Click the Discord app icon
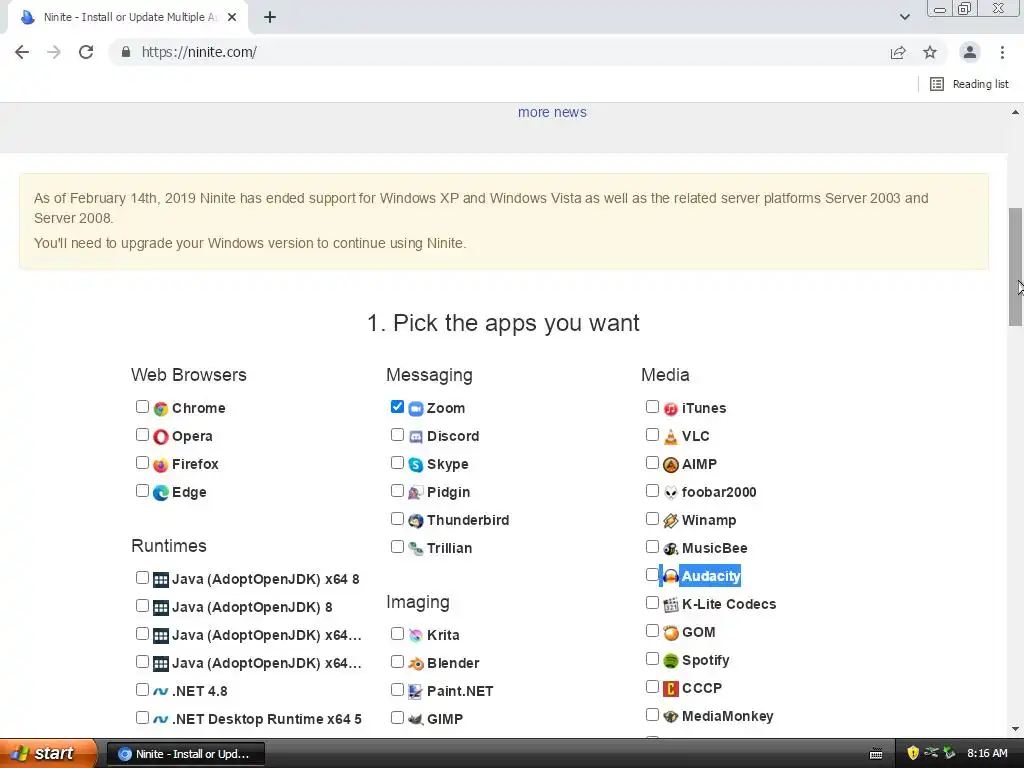Viewport: 1024px width, 768px height. [416, 437]
